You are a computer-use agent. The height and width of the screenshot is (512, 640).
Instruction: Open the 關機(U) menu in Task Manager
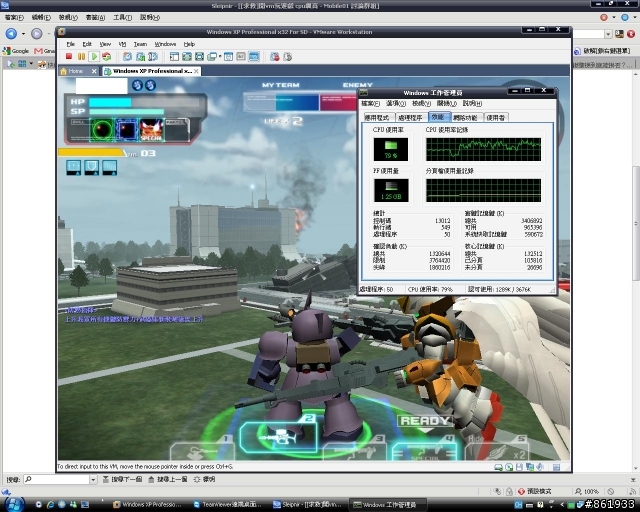[x=447, y=103]
